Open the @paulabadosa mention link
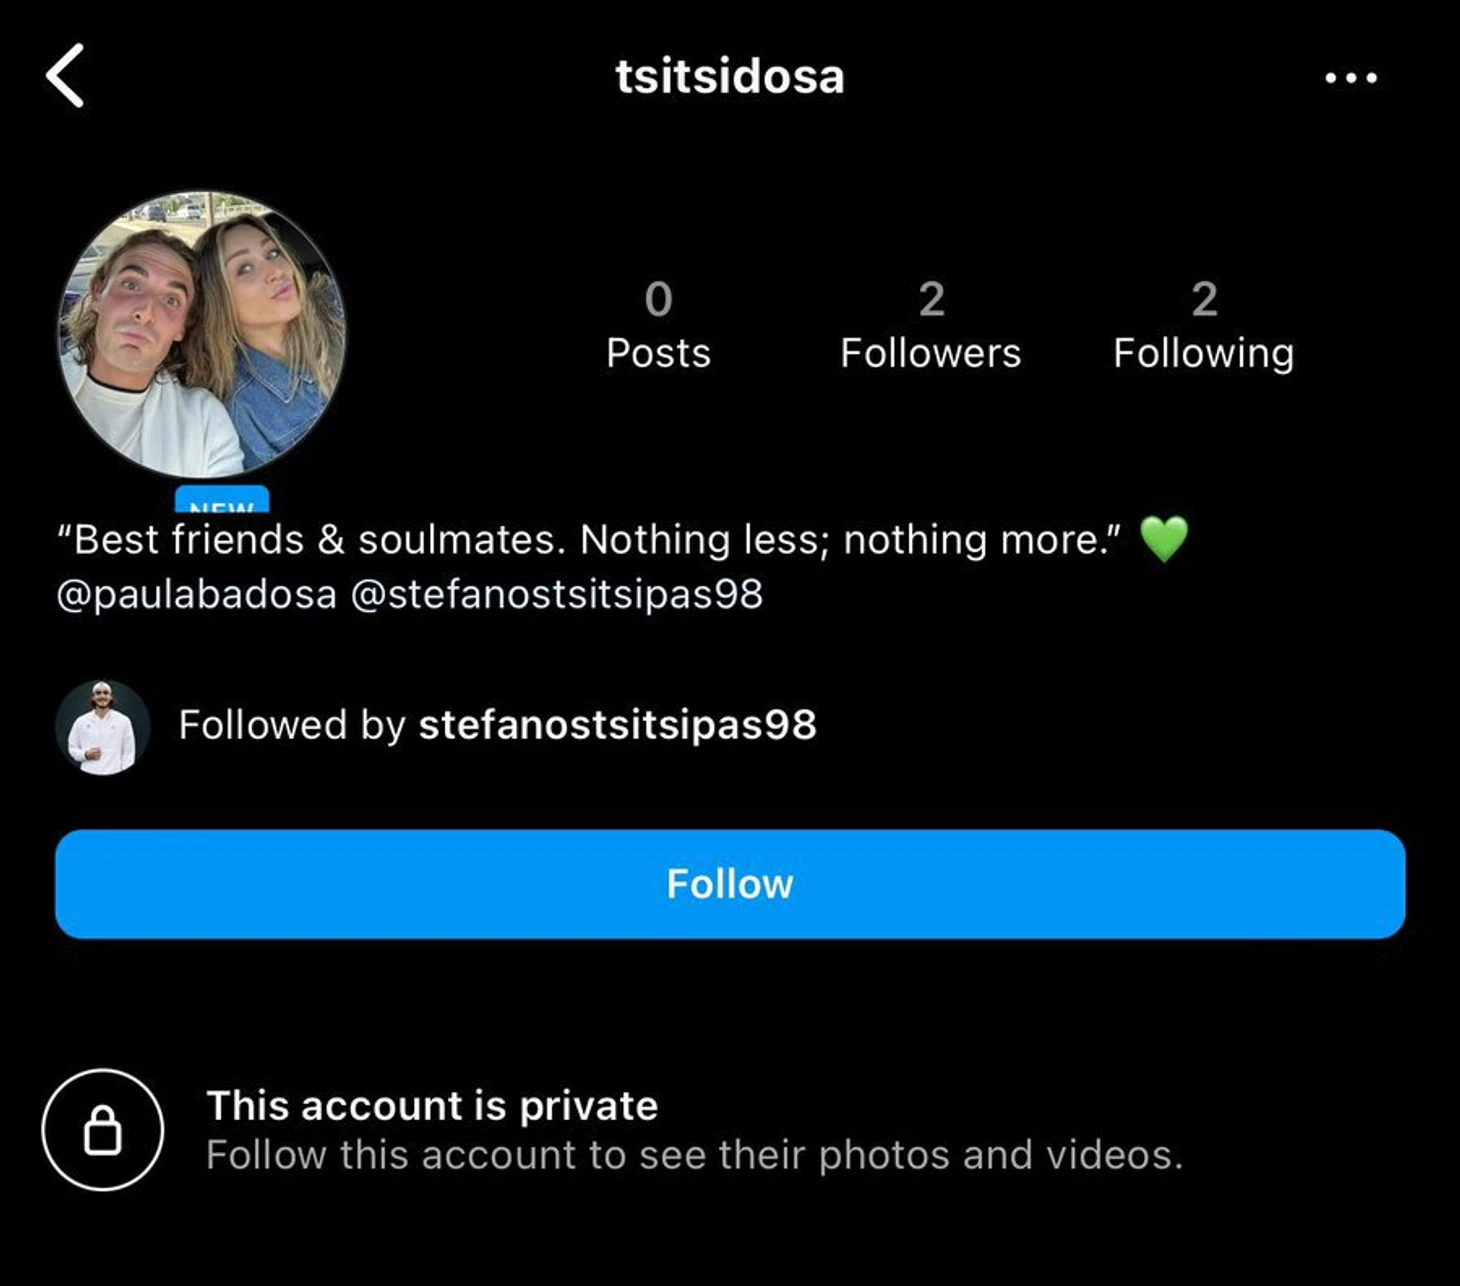 point(197,595)
